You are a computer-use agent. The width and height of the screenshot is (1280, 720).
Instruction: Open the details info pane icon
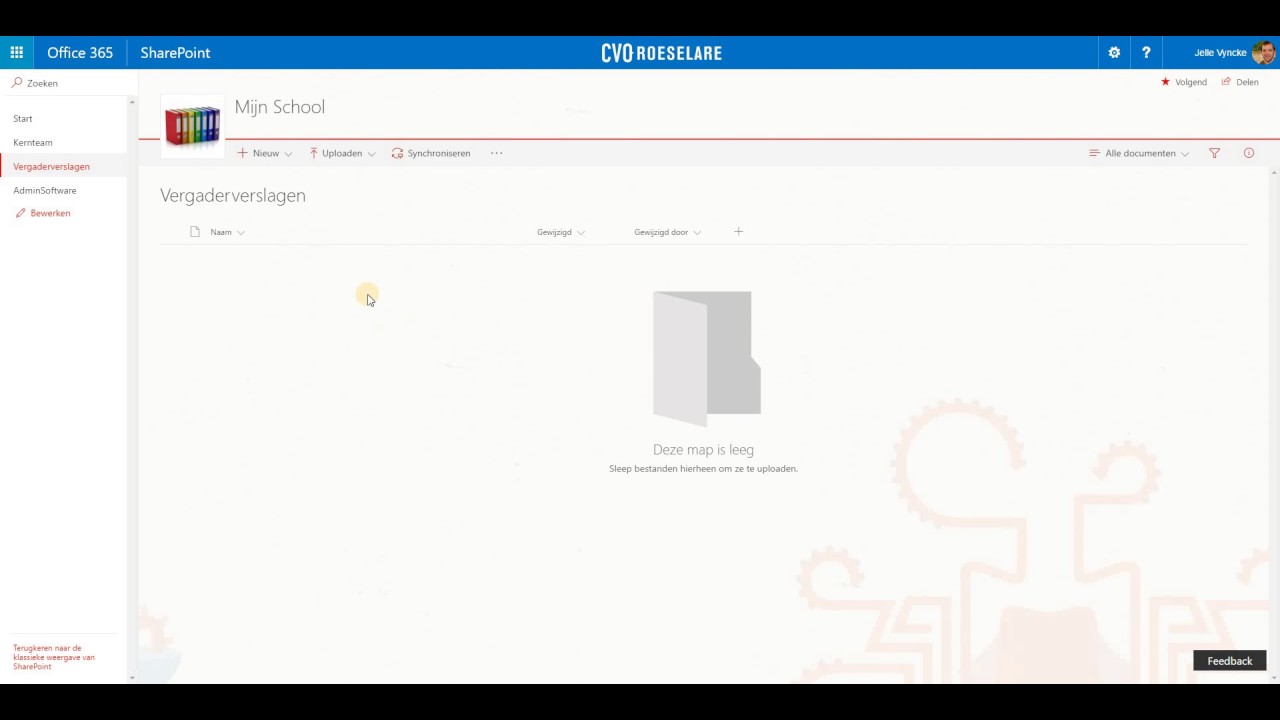click(1249, 153)
